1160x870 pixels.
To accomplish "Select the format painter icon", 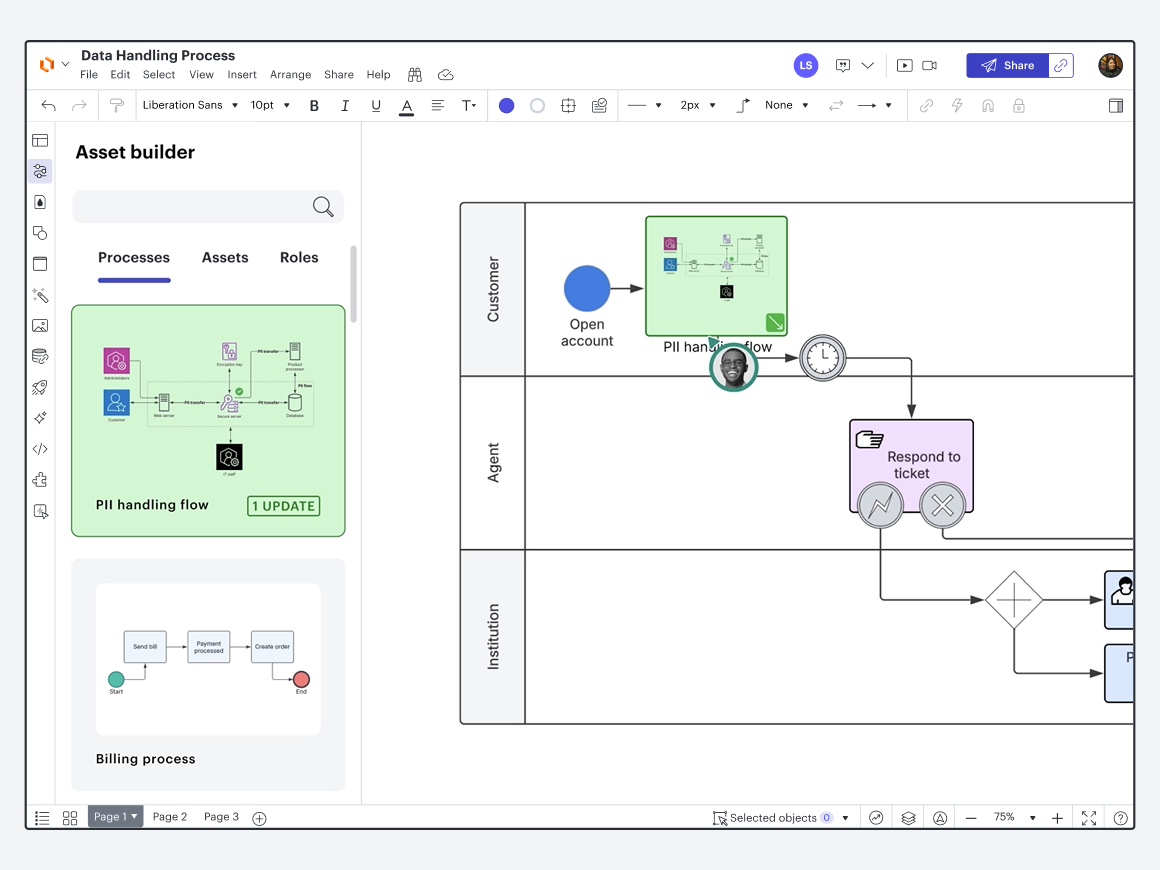I will 117,106.
